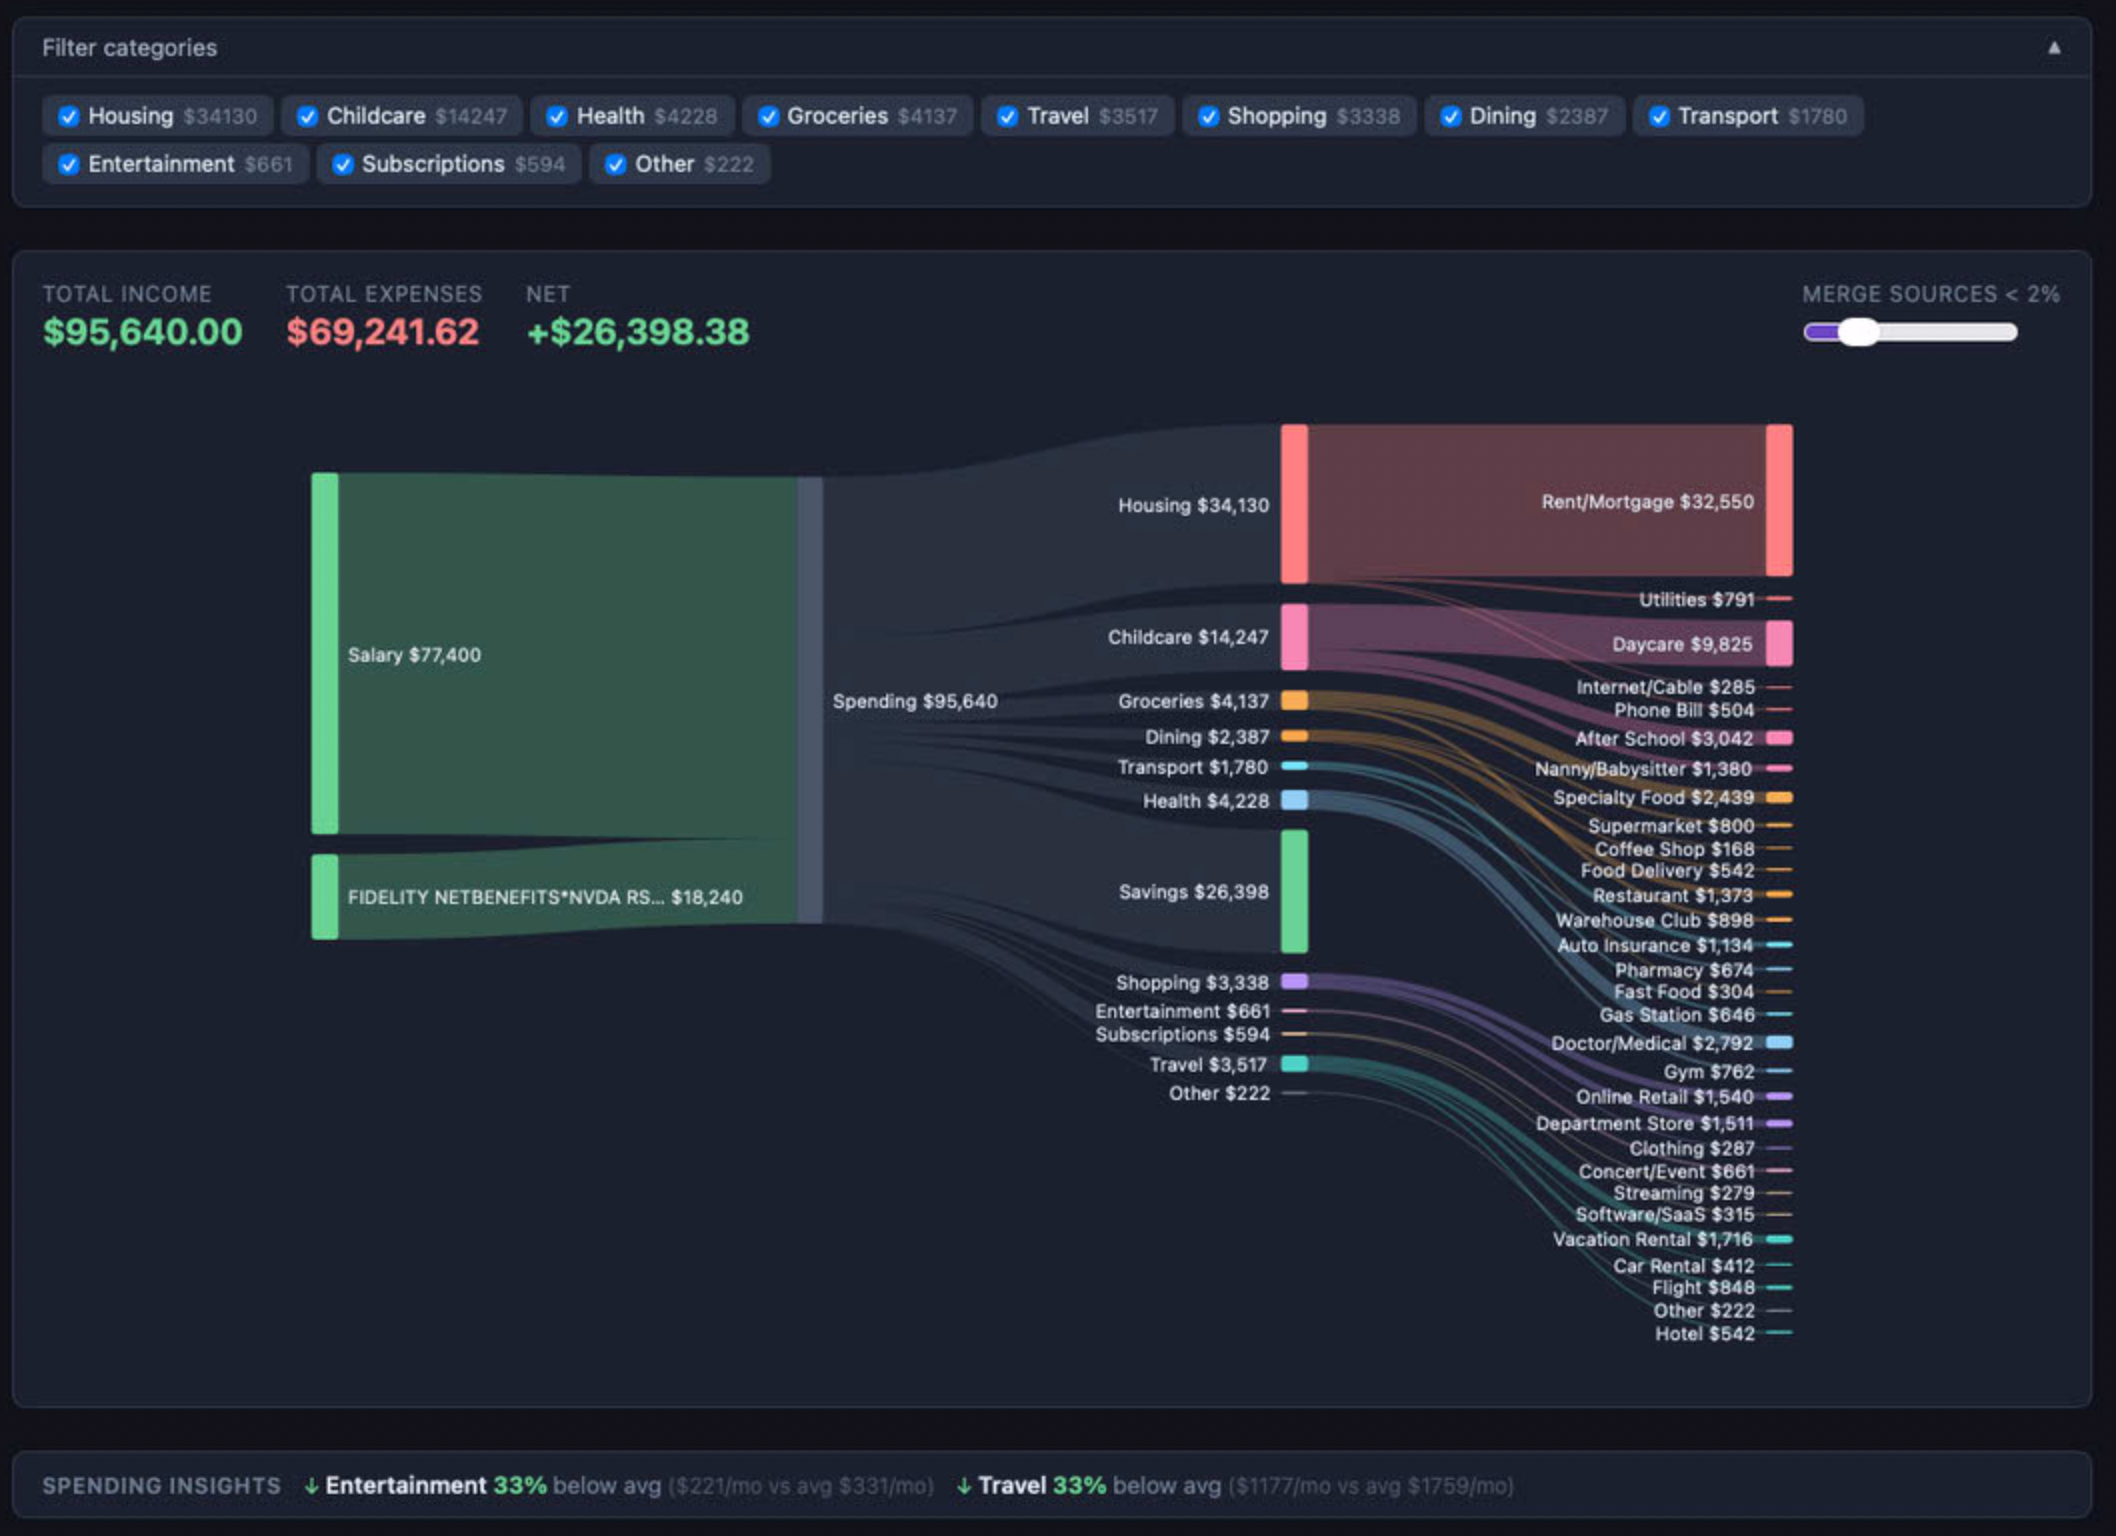Select the Fidelity NetBenefits NVDA income node
The image size is (2116, 1536).
click(324, 897)
